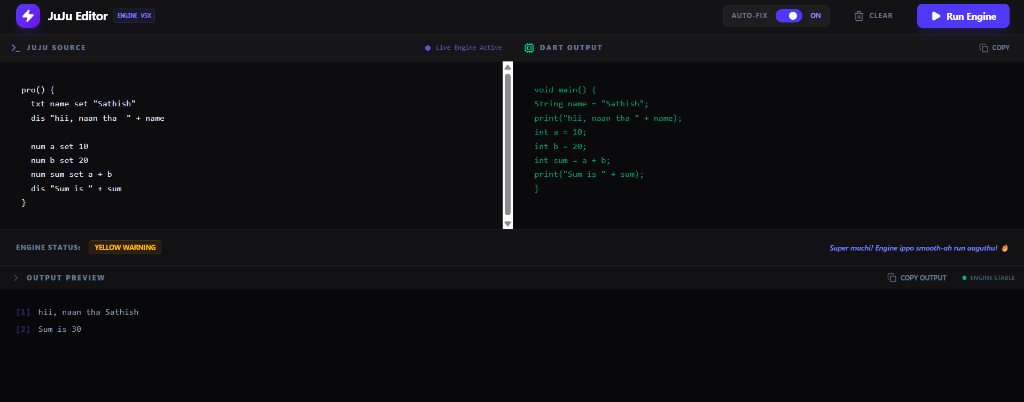Click the JUJU SOURCE panel heading
The image size is (1024, 402).
(x=56, y=48)
